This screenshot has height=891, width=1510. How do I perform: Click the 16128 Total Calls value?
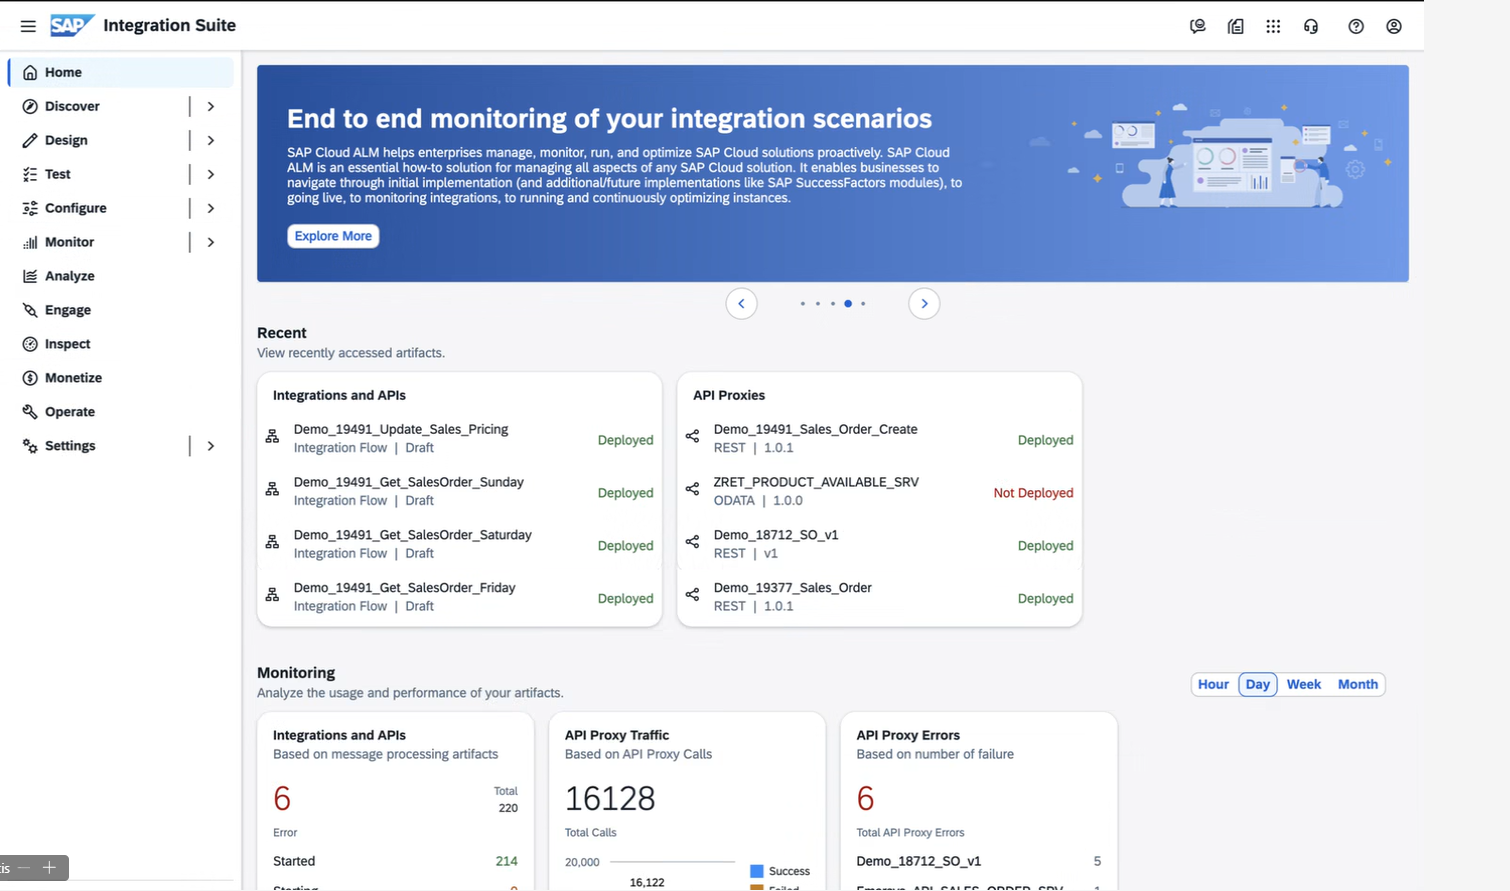click(610, 798)
